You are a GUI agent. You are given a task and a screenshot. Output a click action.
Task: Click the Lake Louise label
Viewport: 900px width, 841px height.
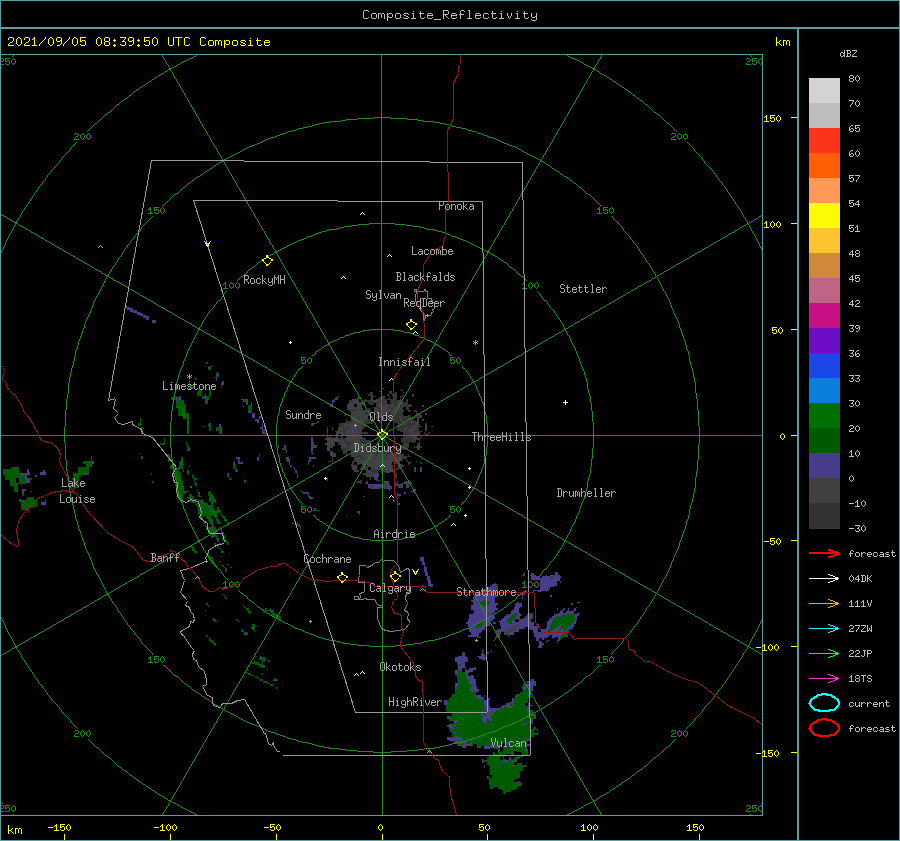[77, 491]
